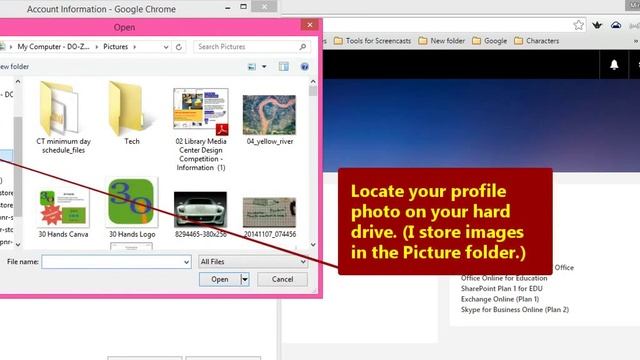Open the view options dropdown arrow
Screen dimensions: 640x360
(264, 67)
